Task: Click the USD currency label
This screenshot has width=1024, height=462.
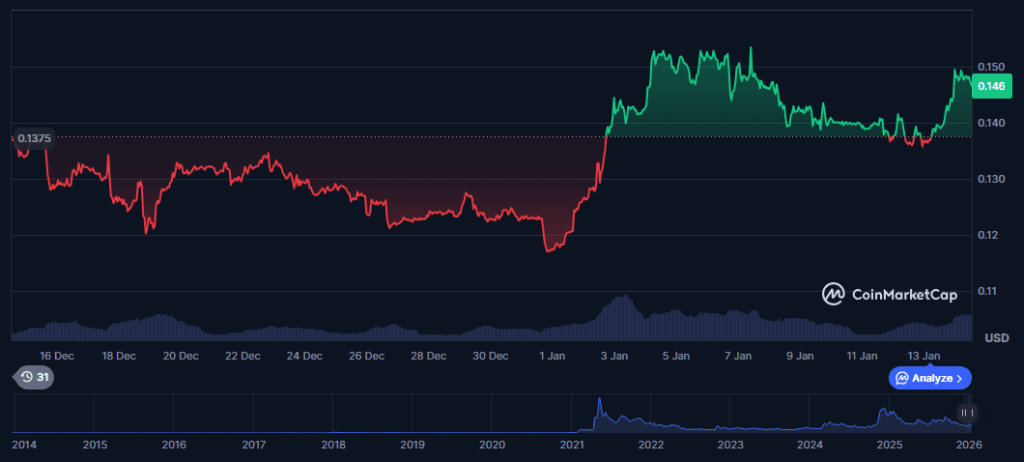Action: tap(996, 338)
